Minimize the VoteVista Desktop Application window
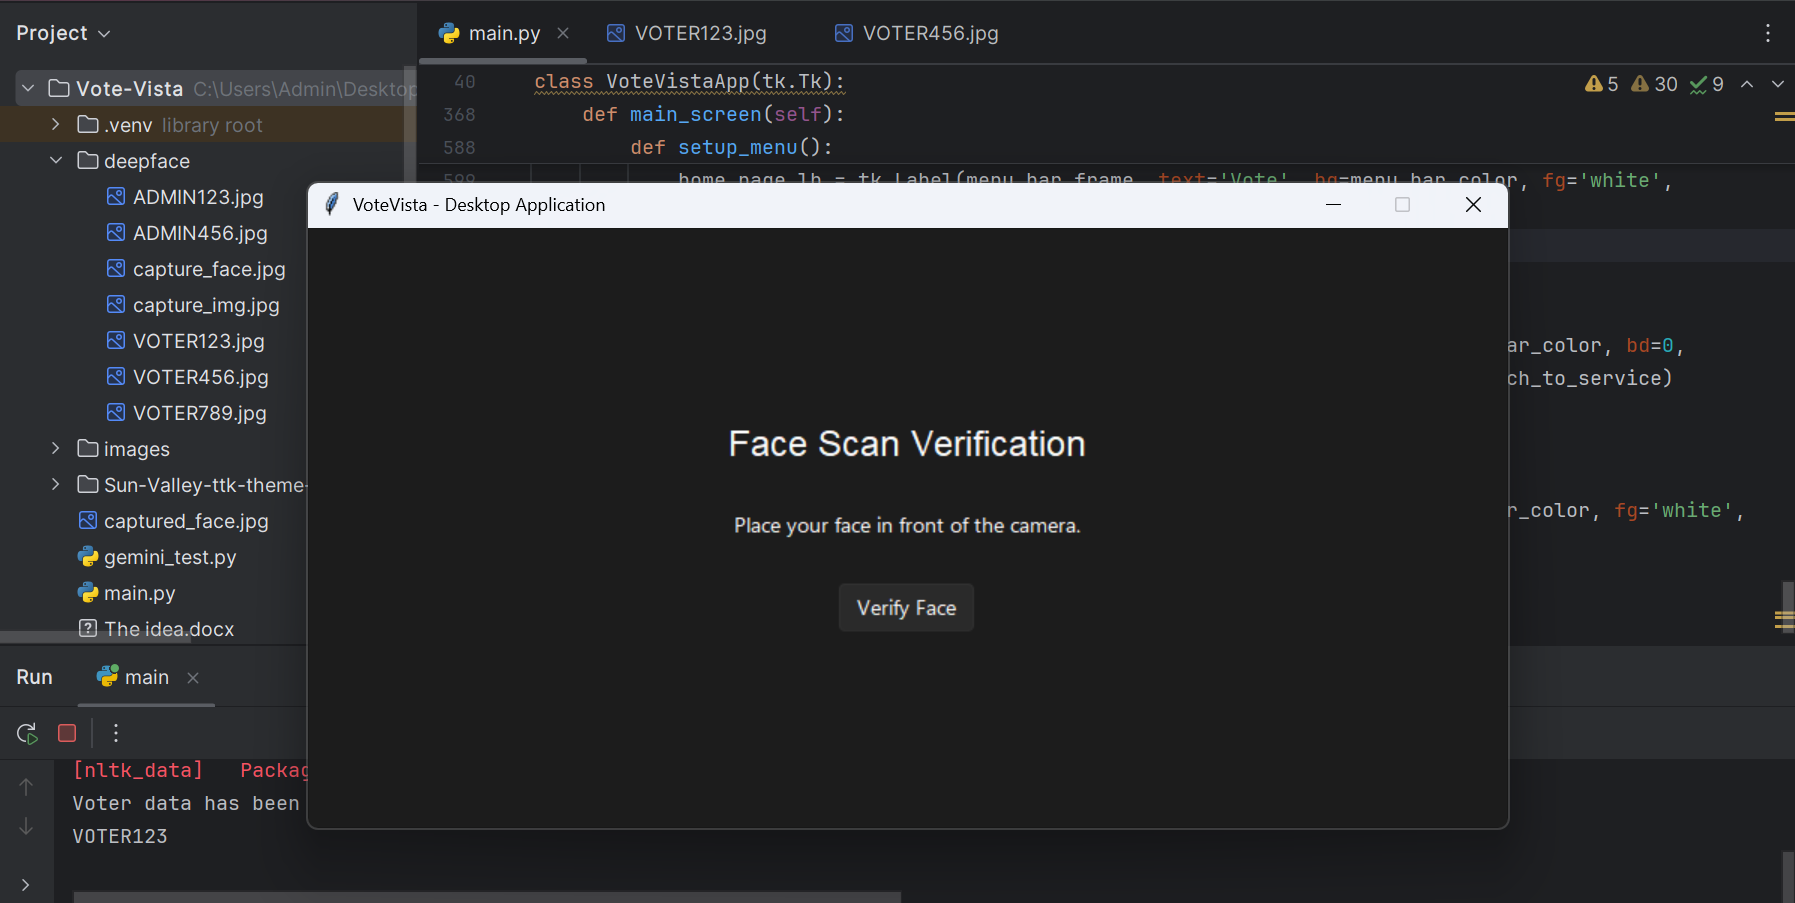Image resolution: width=1795 pixels, height=903 pixels. pos(1333,204)
